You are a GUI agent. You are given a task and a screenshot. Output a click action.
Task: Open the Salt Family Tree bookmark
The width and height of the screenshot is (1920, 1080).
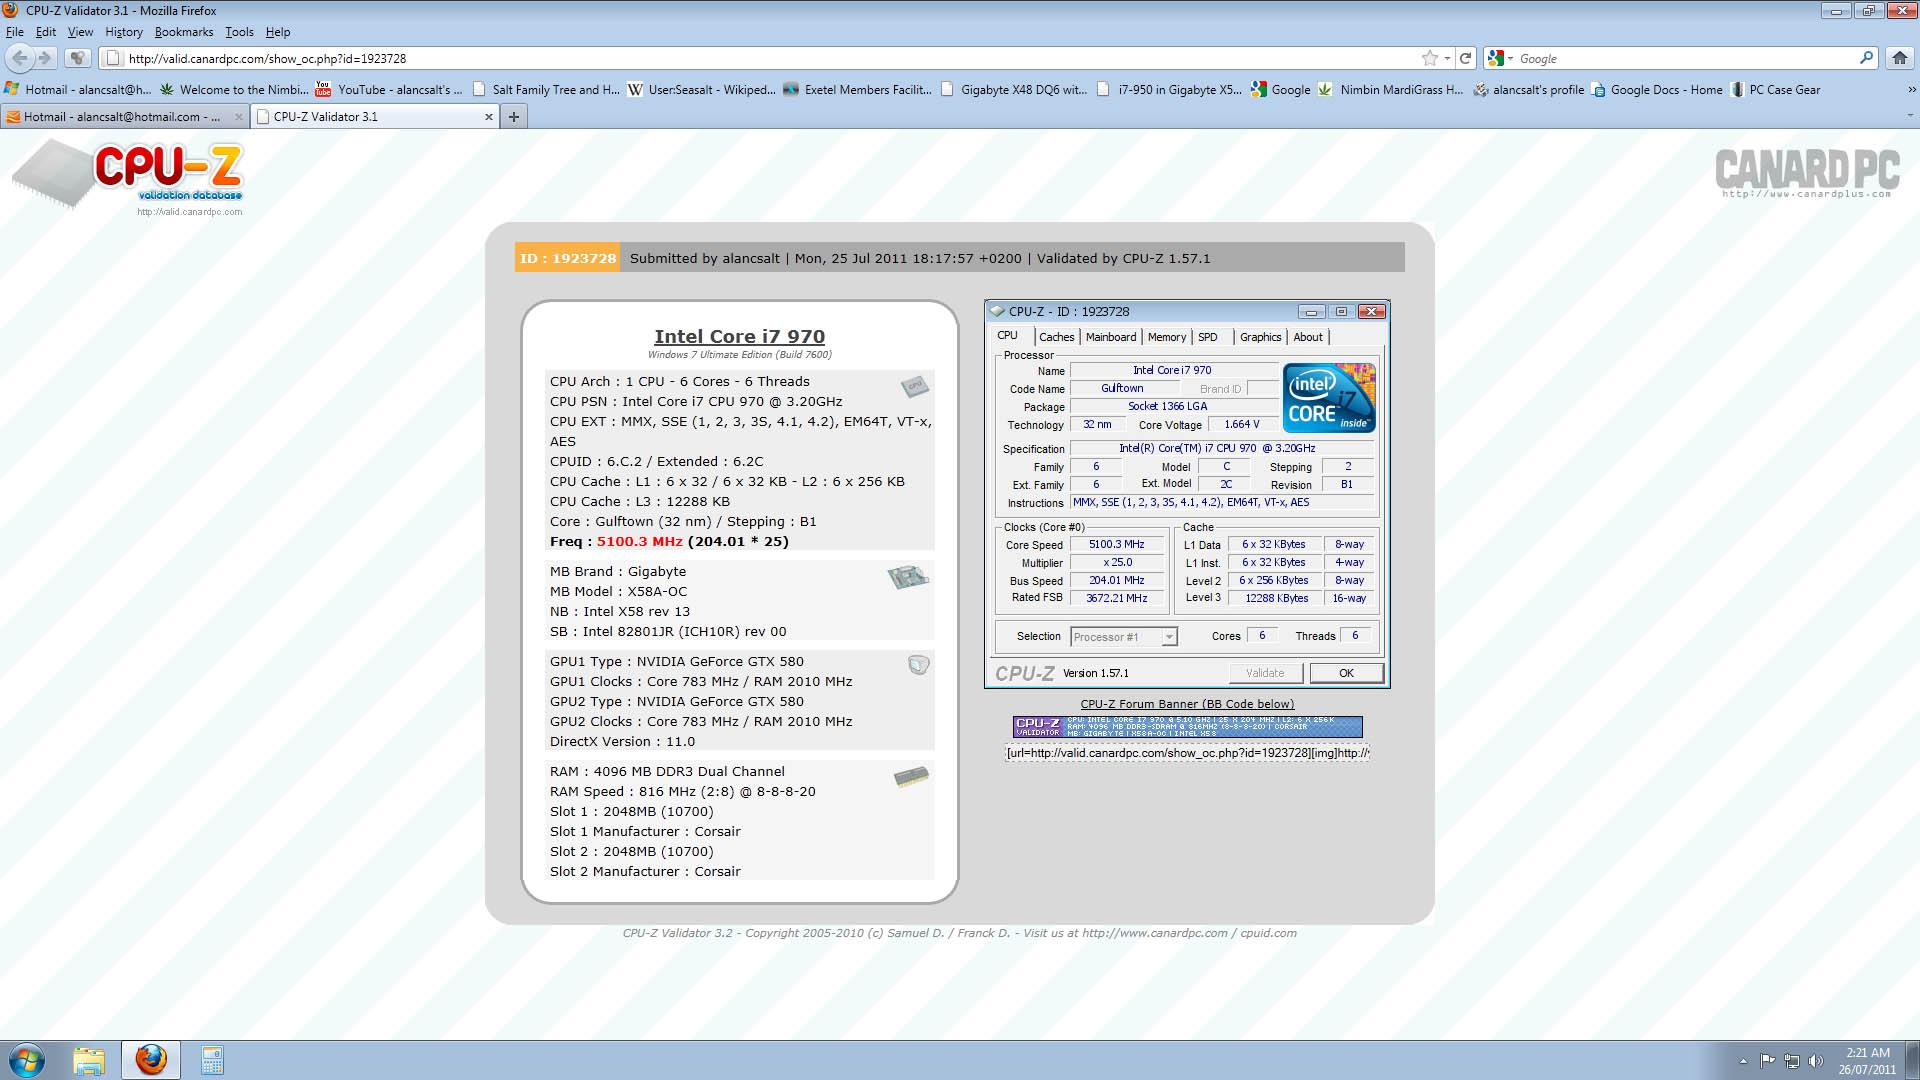click(x=546, y=89)
